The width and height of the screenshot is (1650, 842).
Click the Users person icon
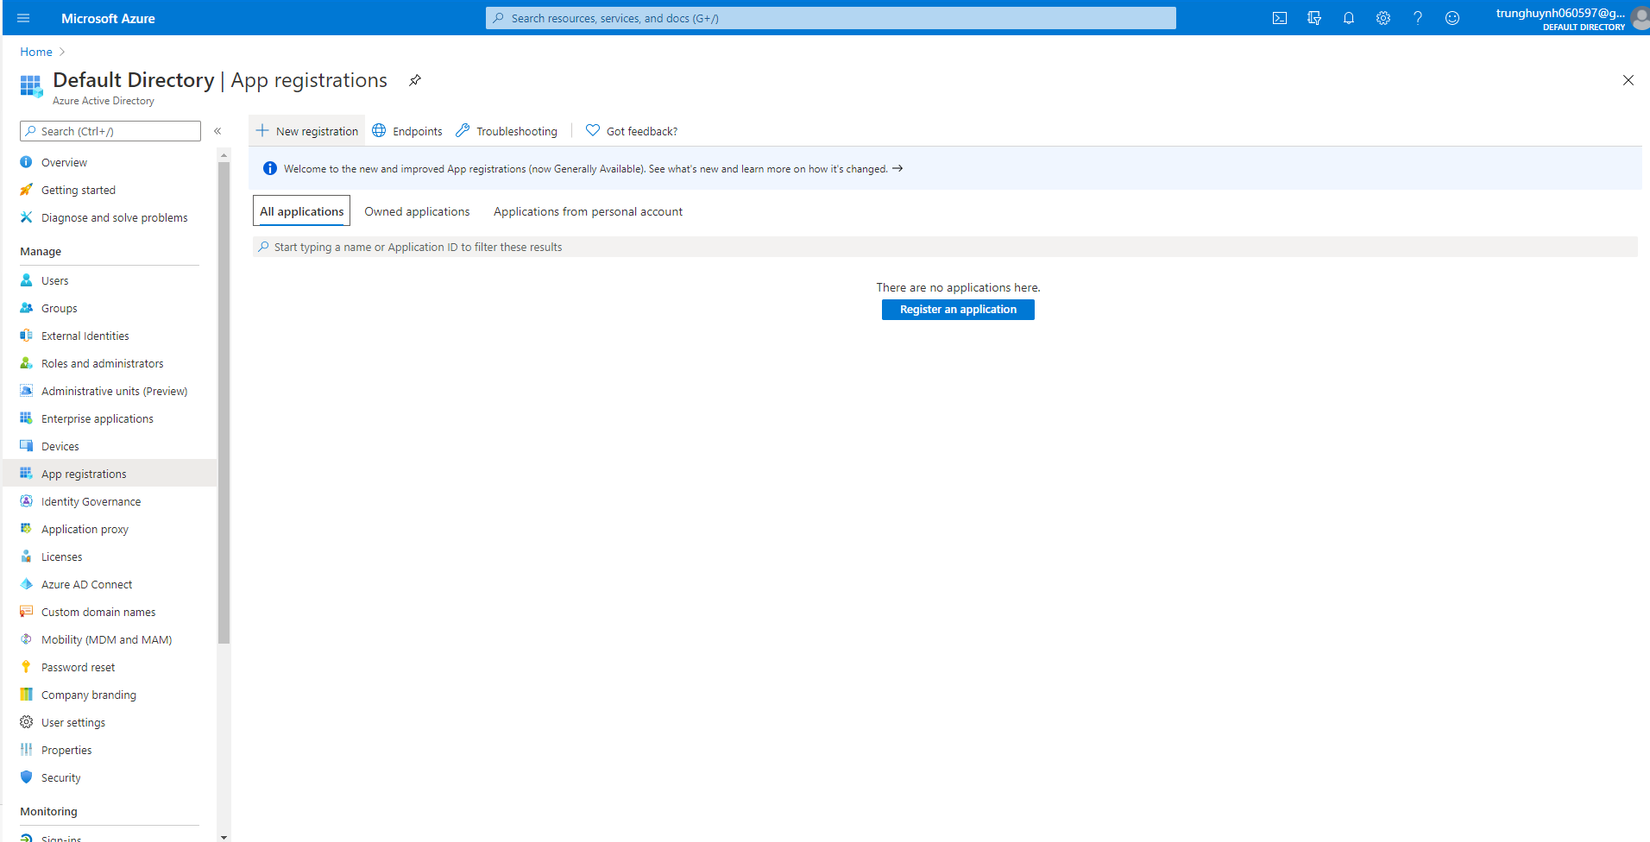pos(26,281)
